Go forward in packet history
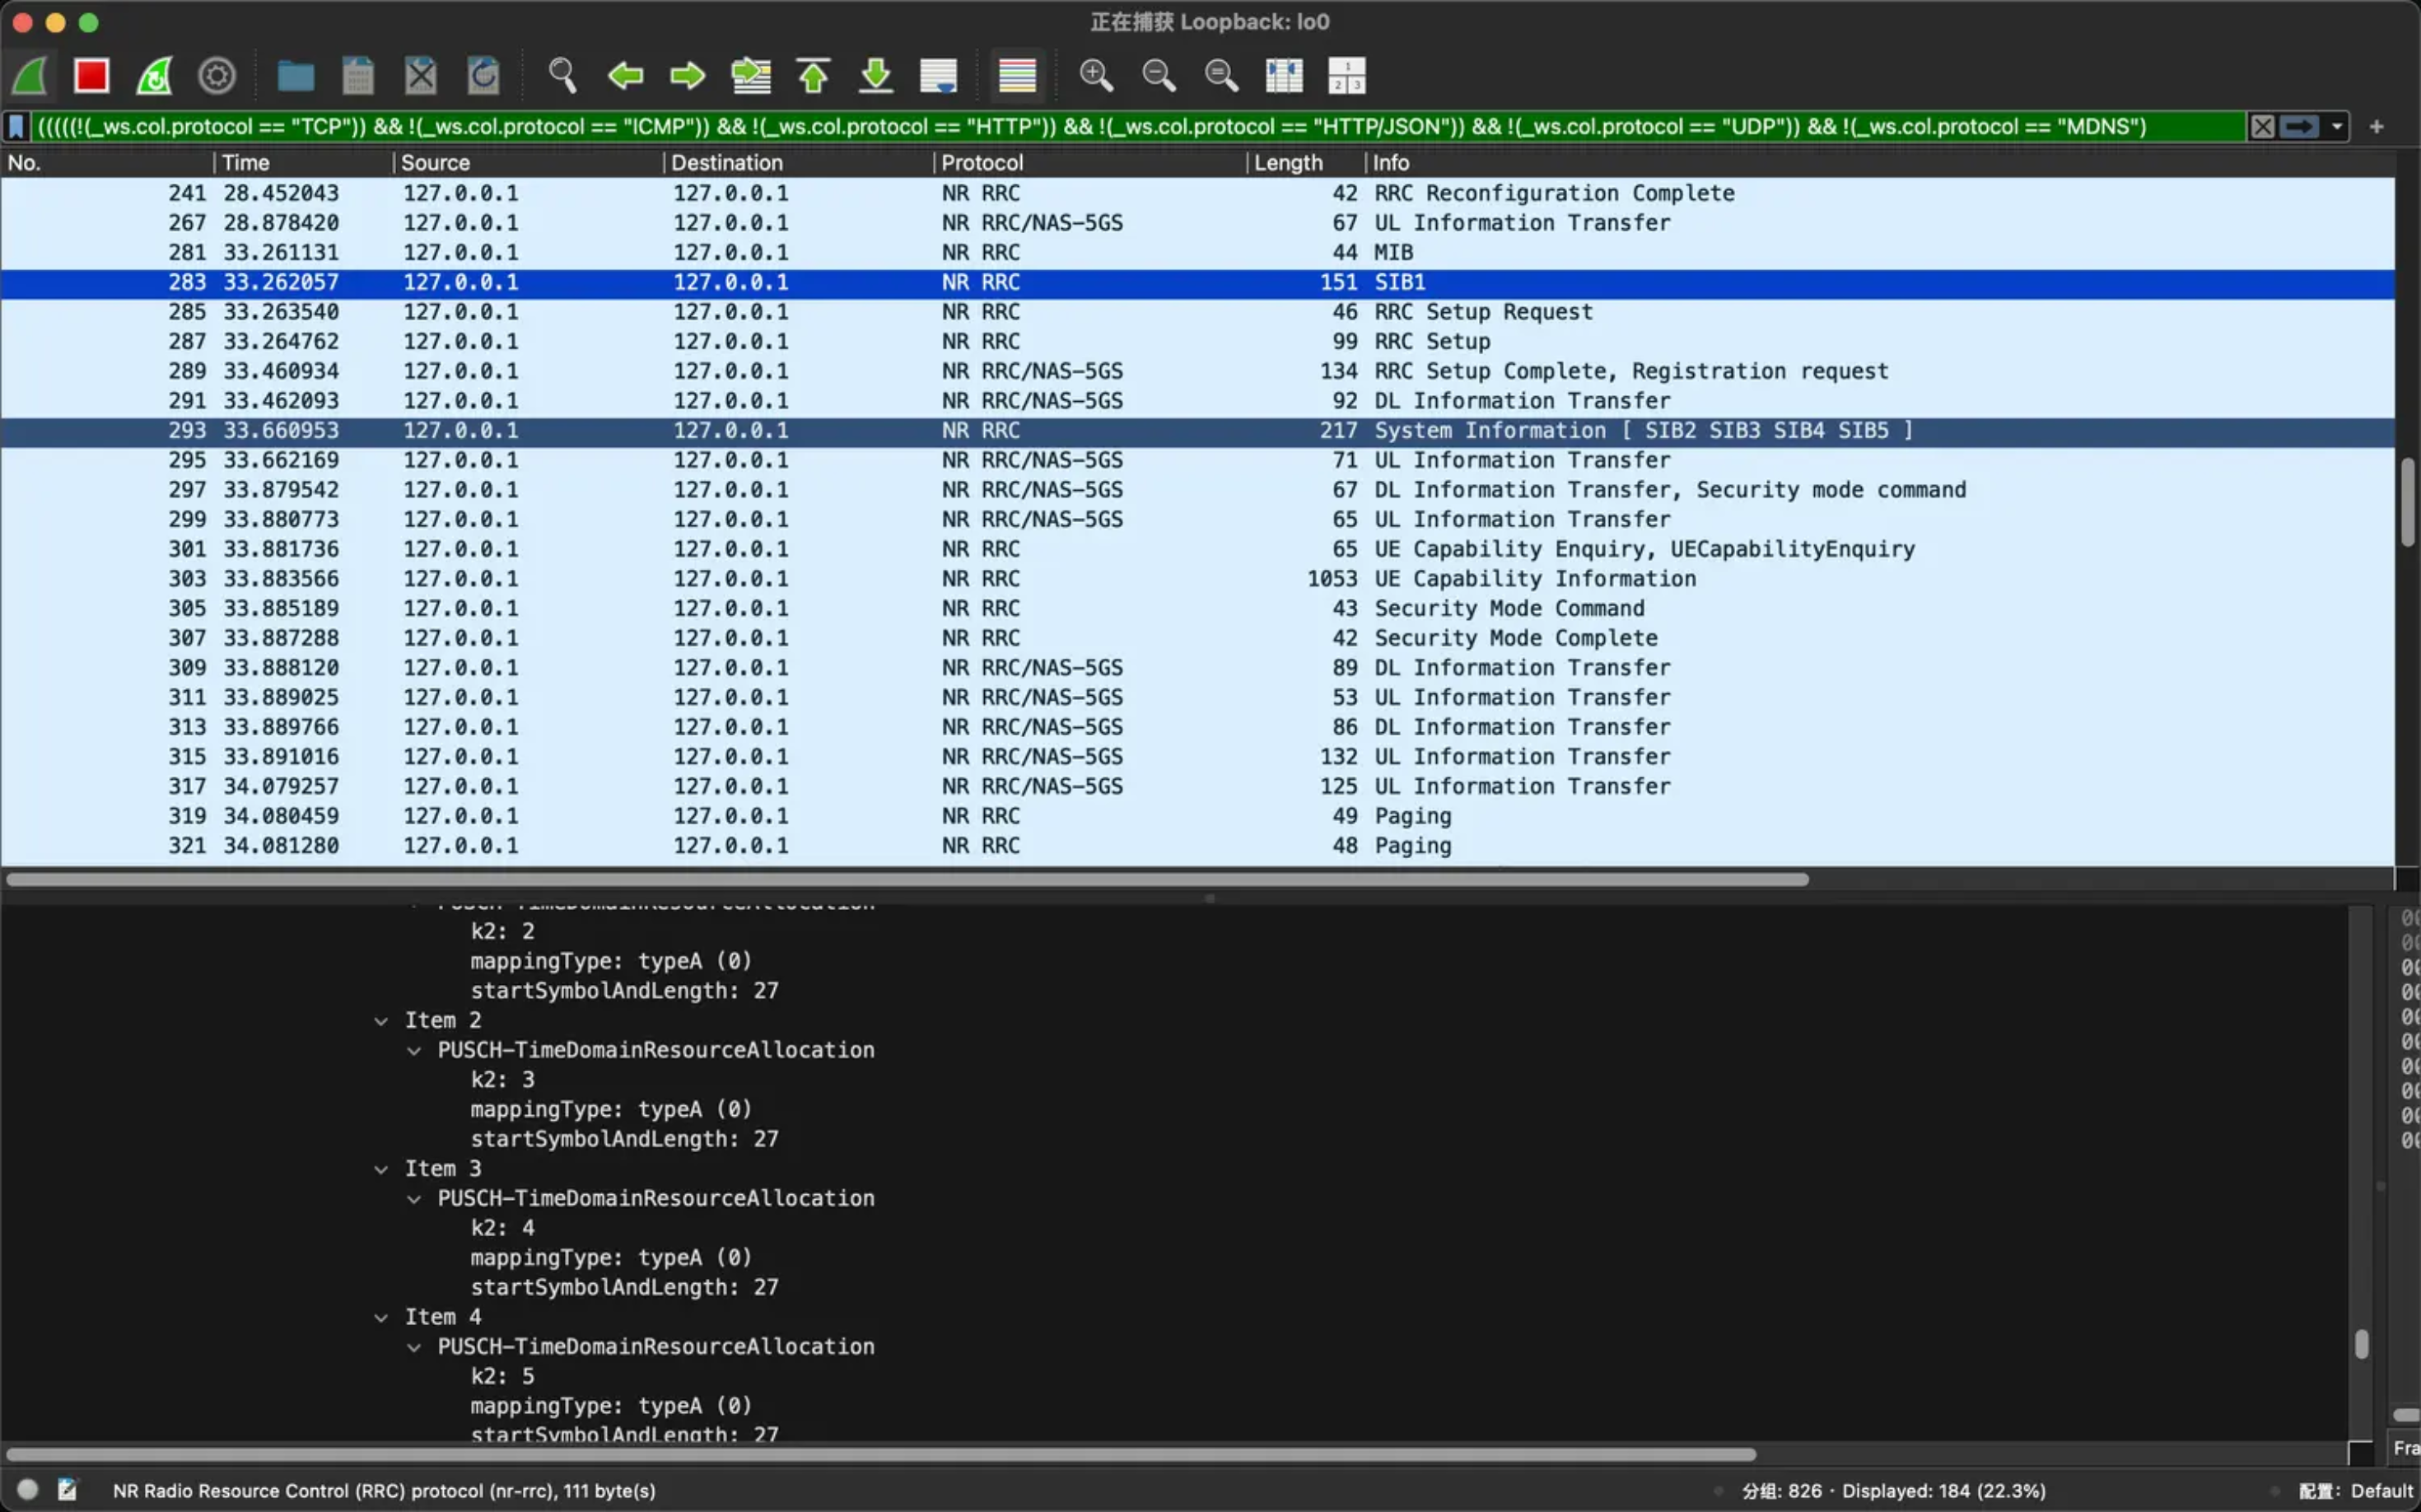The width and height of the screenshot is (2421, 1512). [x=688, y=76]
